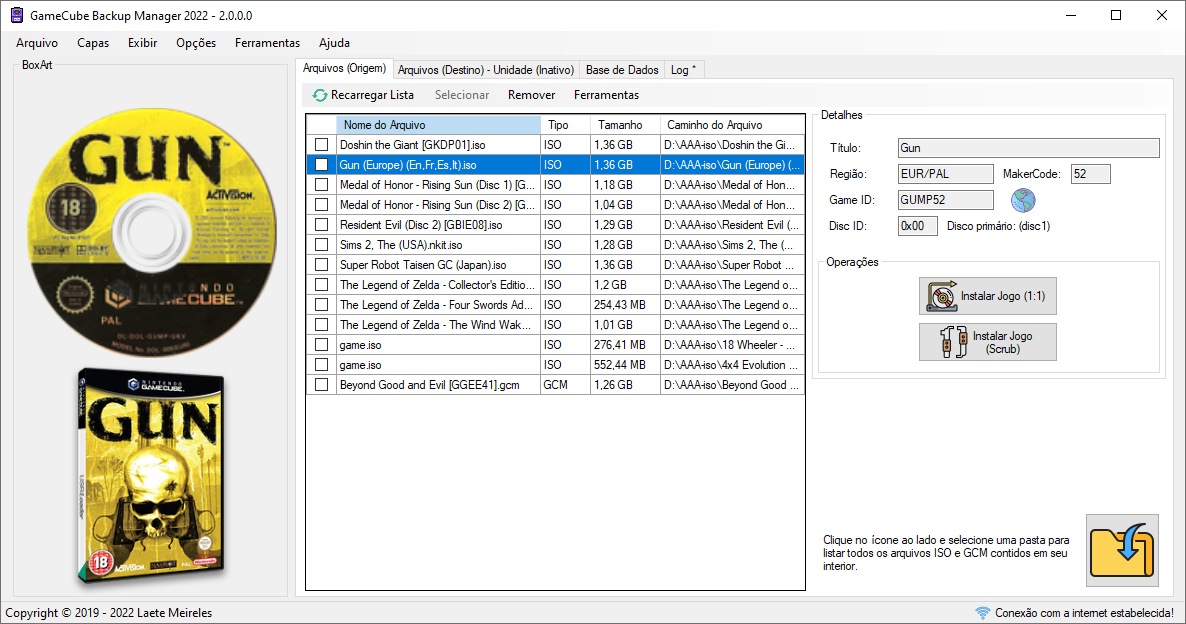
Task: Check the box for Gun (Europe) row
Action: pos(321,164)
